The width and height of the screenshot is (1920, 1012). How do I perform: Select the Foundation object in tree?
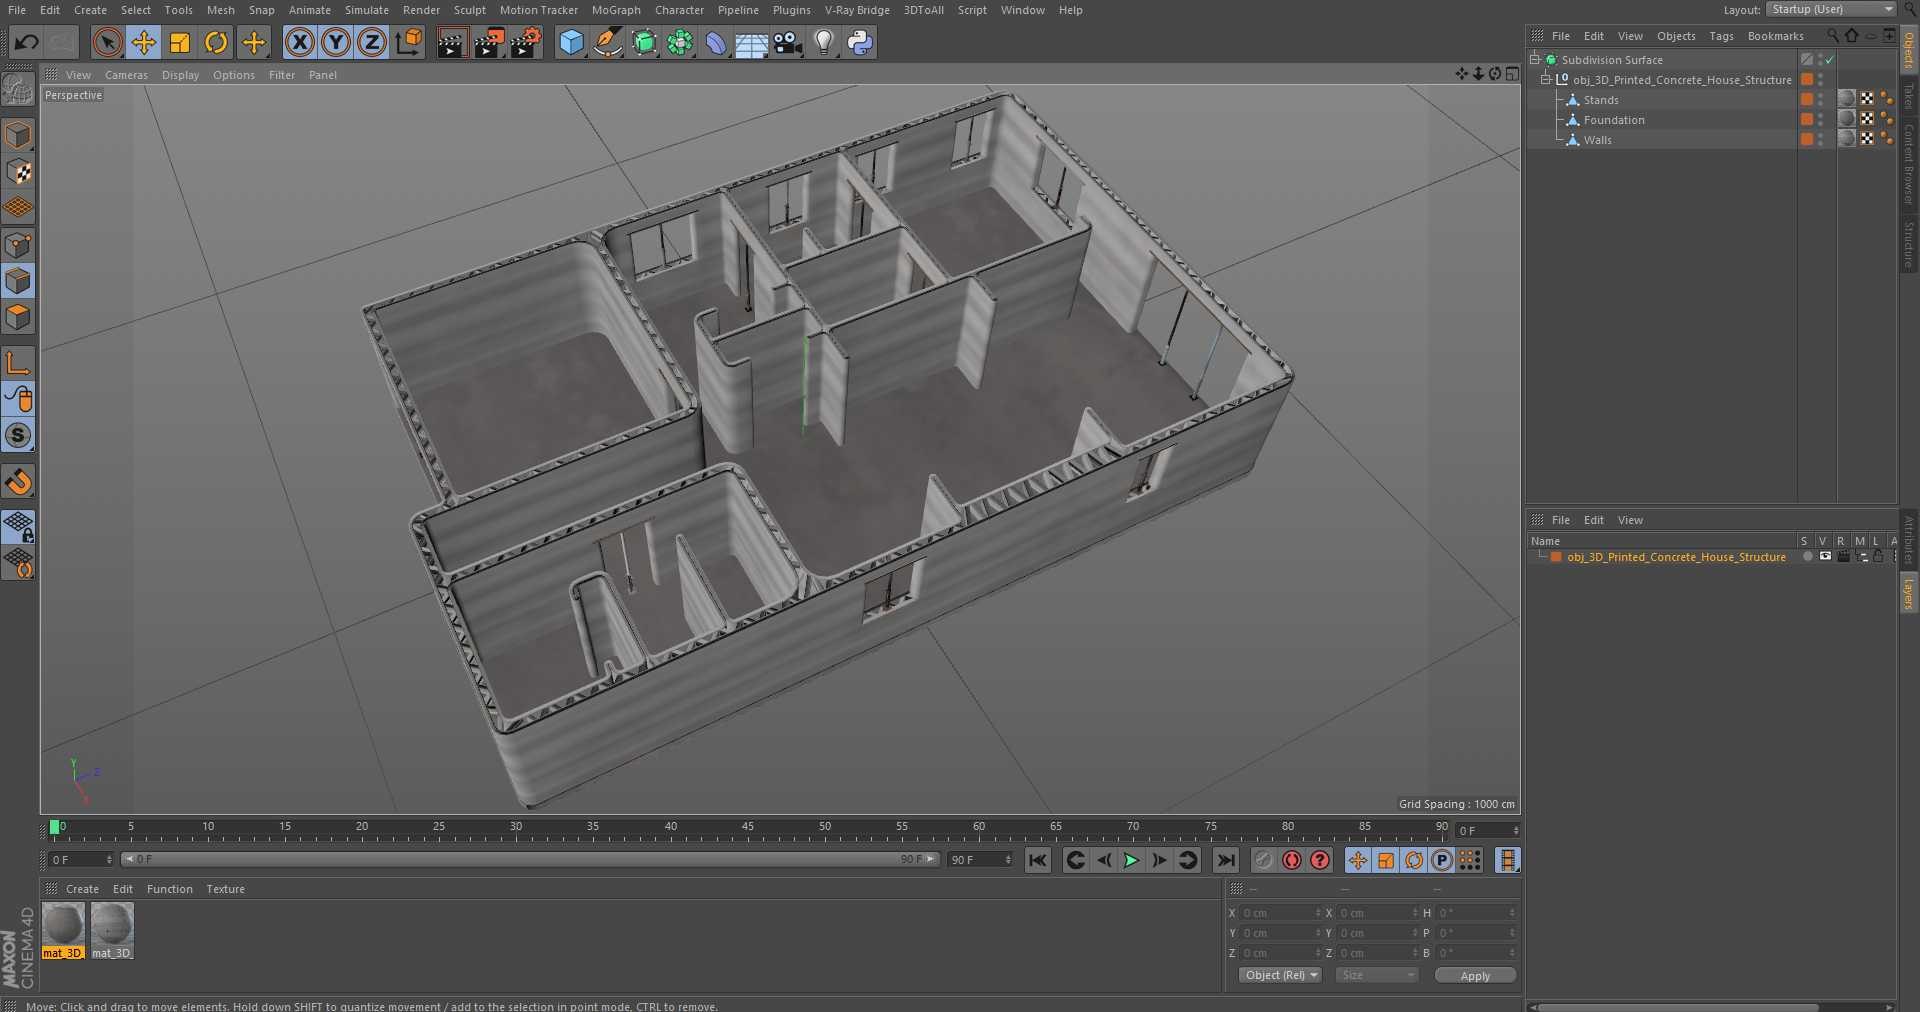pos(1613,120)
